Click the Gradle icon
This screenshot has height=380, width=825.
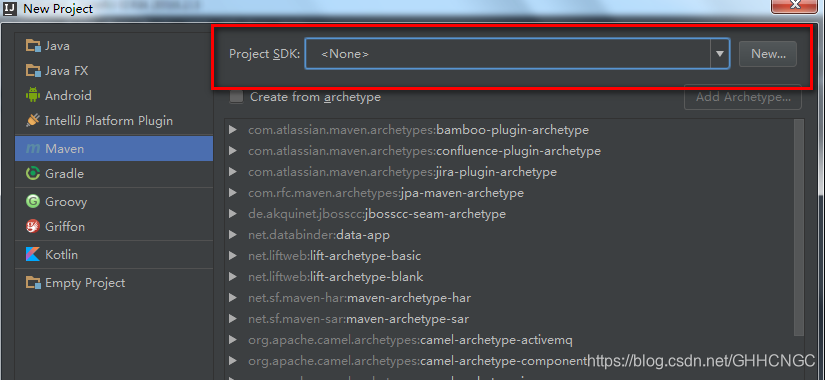(x=33, y=173)
